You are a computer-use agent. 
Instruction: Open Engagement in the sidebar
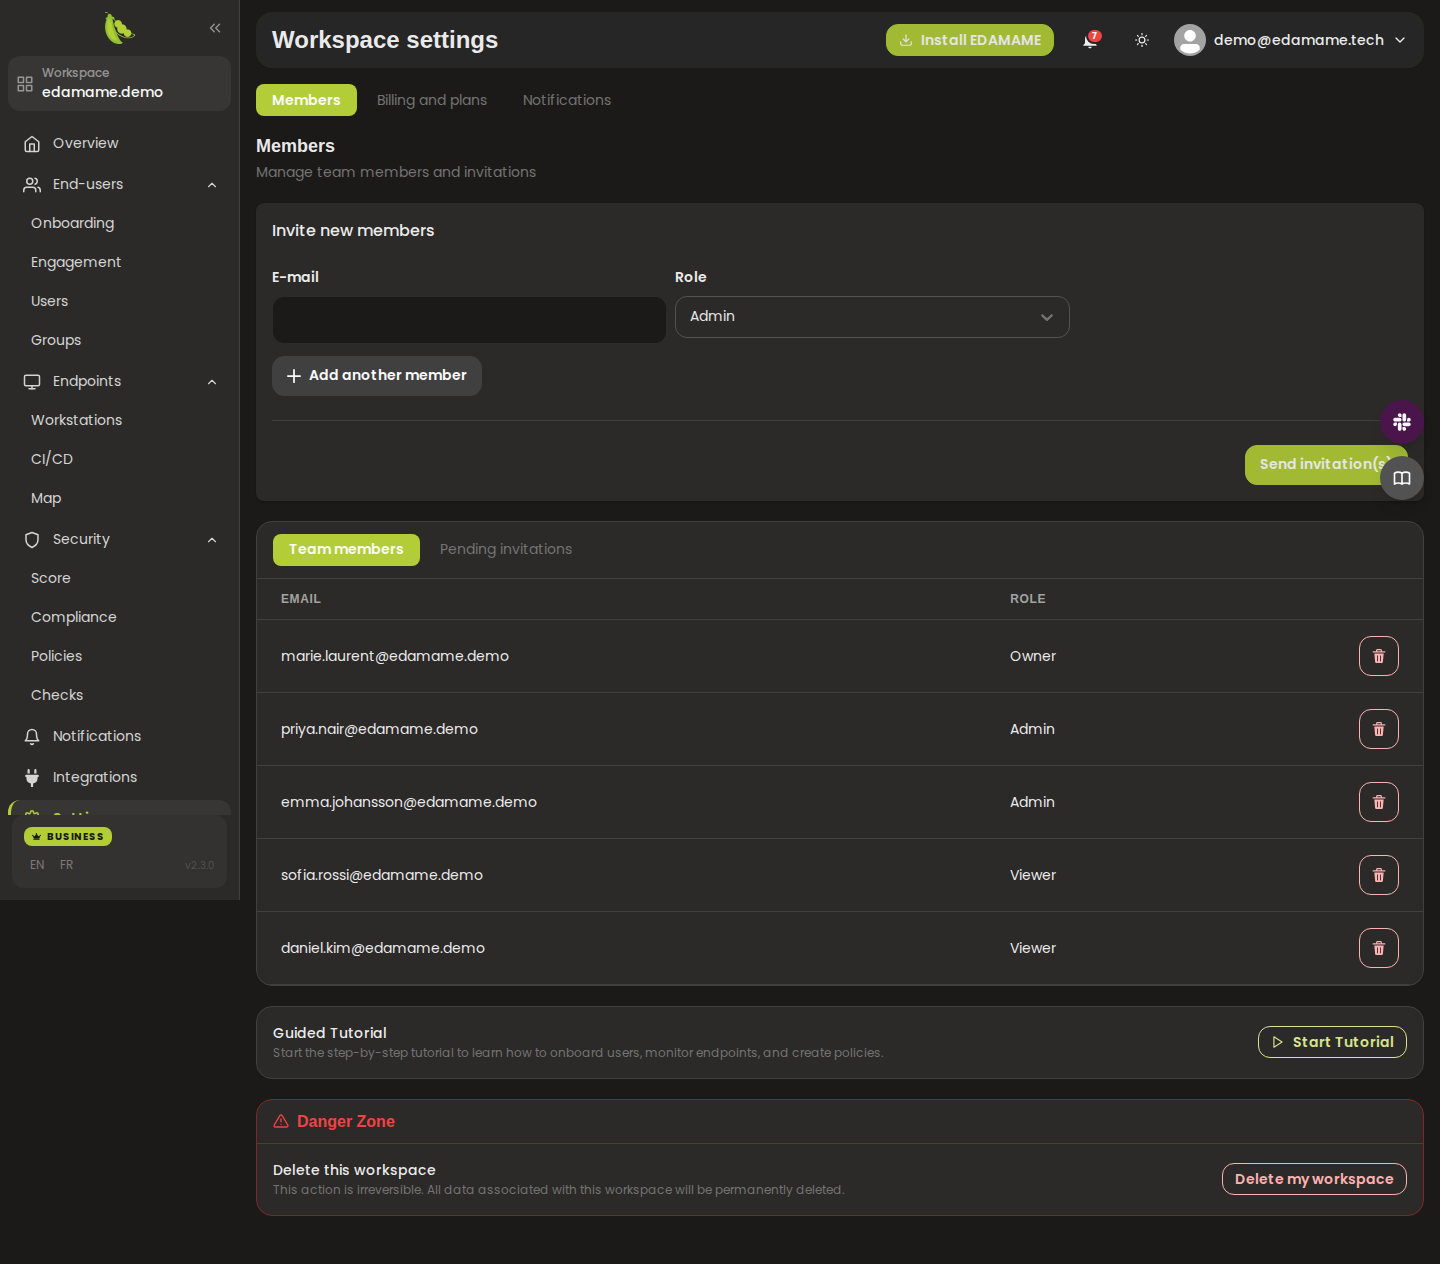76,262
